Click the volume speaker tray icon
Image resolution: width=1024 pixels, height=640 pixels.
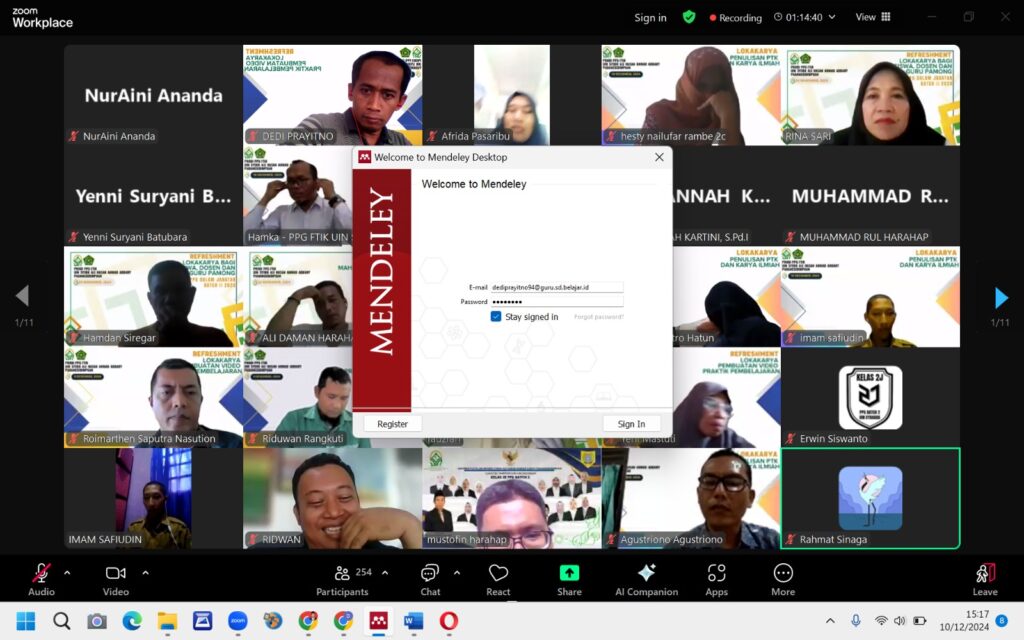(899, 620)
